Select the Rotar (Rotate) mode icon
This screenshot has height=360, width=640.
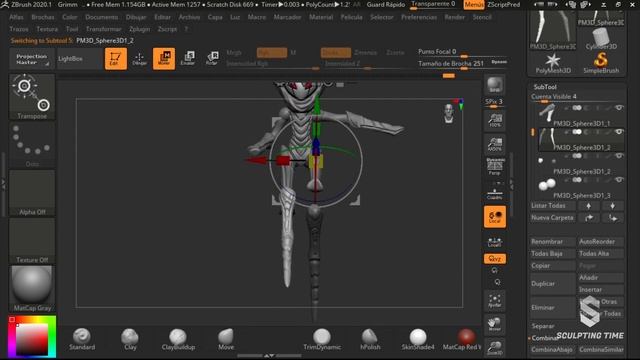tap(212, 59)
